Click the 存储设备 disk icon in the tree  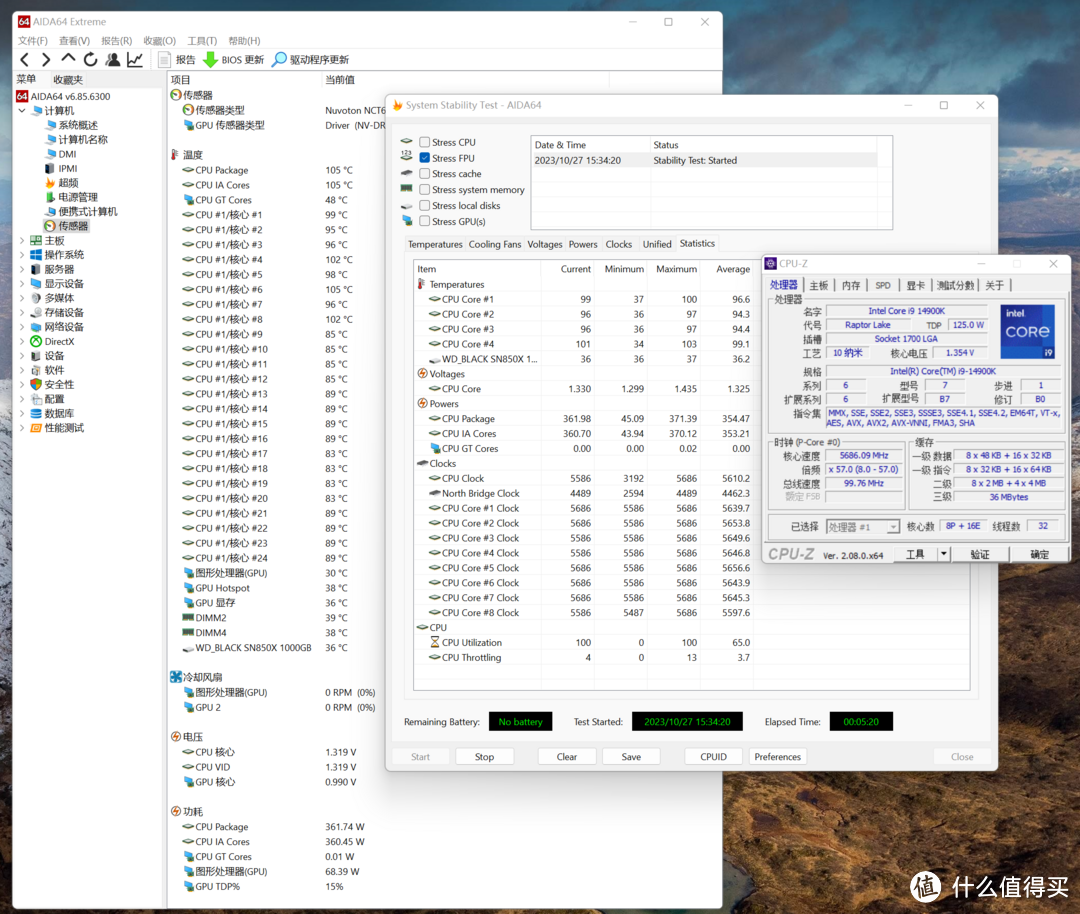36,313
